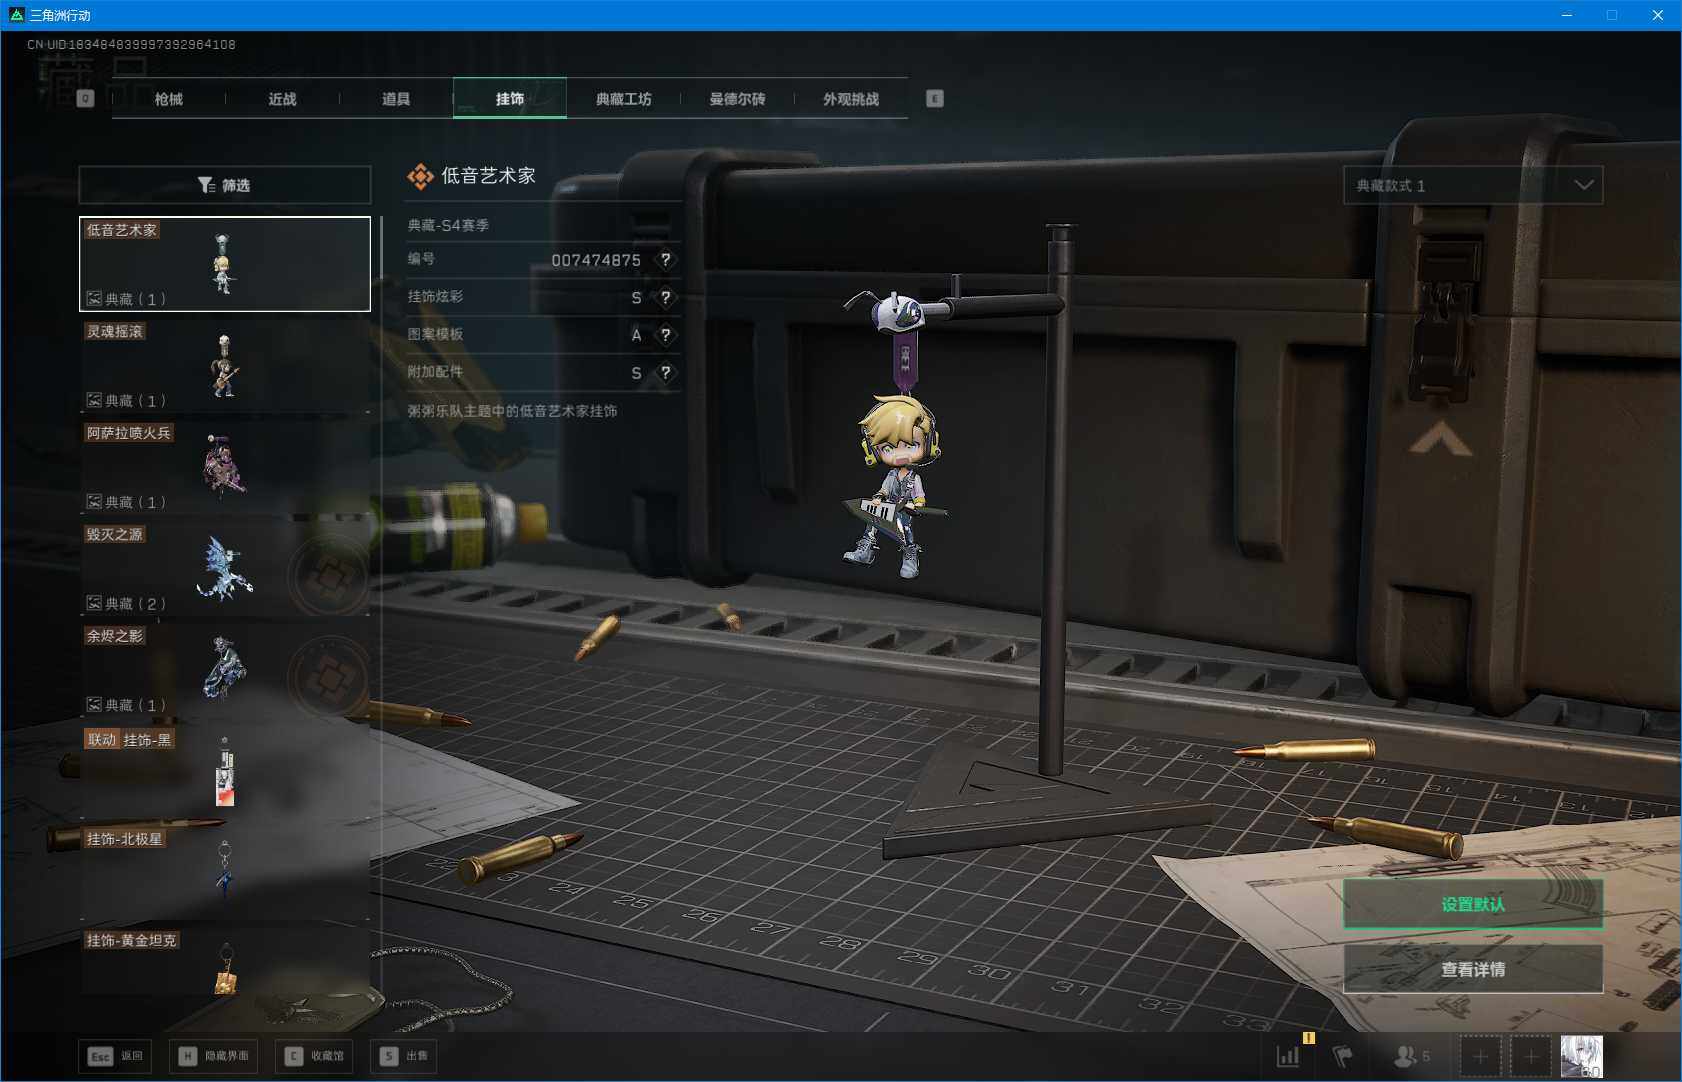This screenshot has width=1682, height=1082.
Task: Show help for 编号 serial number
Action: (666, 260)
